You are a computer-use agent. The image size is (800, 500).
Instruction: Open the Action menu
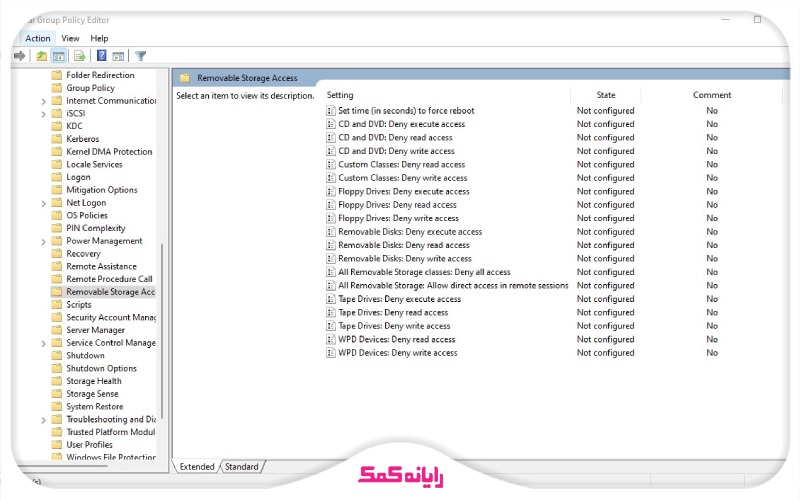pyautogui.click(x=37, y=38)
